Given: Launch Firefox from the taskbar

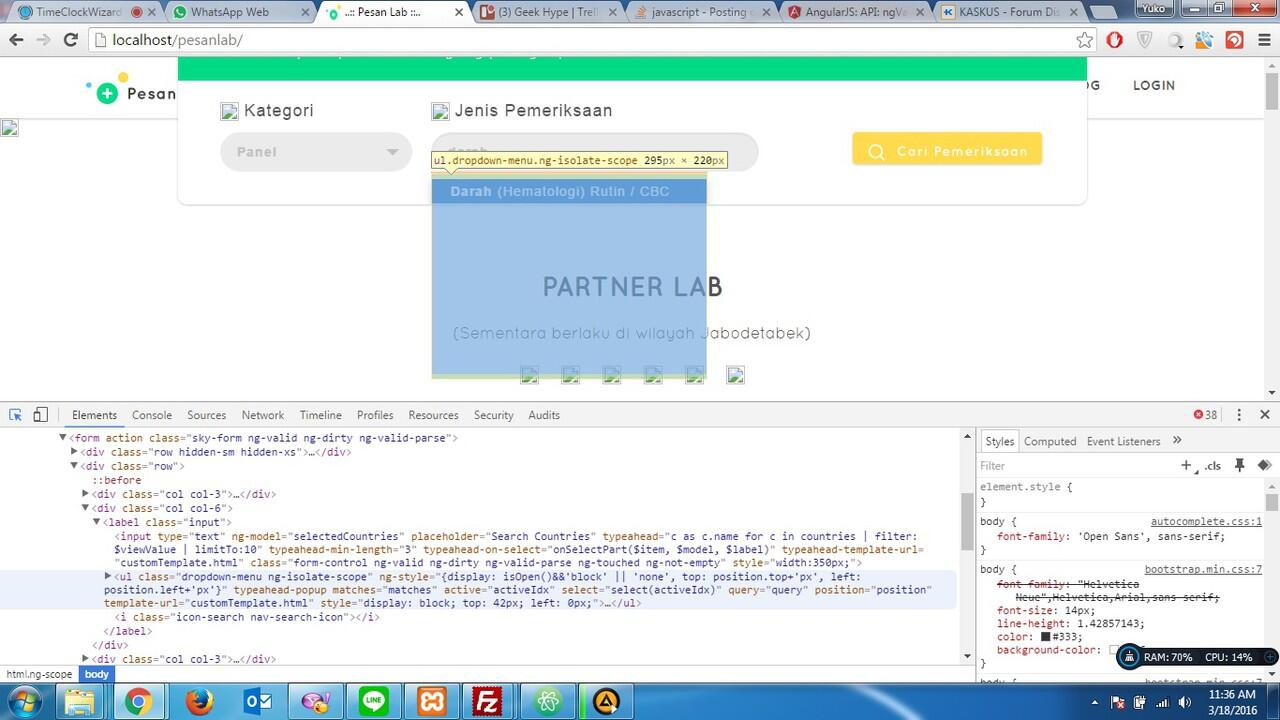Looking at the screenshot, I should (x=199, y=702).
